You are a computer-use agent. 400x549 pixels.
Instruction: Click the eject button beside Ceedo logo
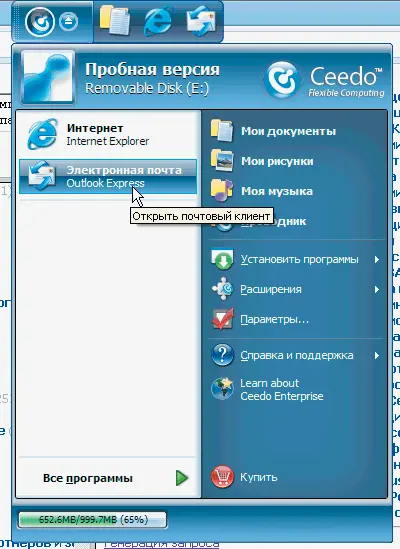click(x=69, y=22)
